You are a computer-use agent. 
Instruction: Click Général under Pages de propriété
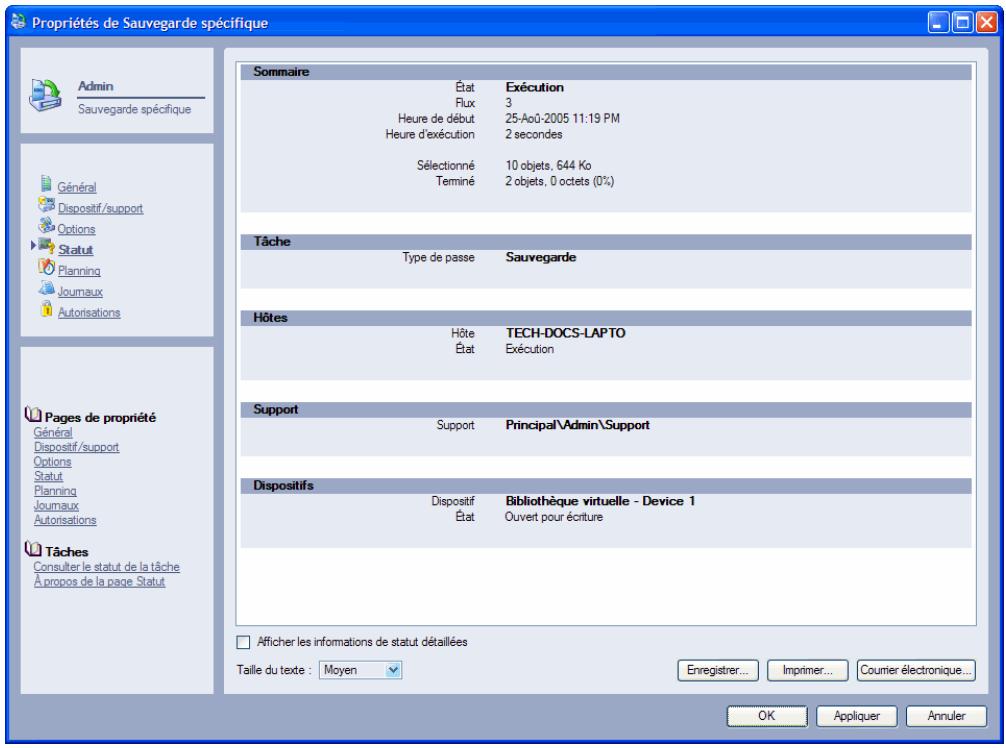53,432
